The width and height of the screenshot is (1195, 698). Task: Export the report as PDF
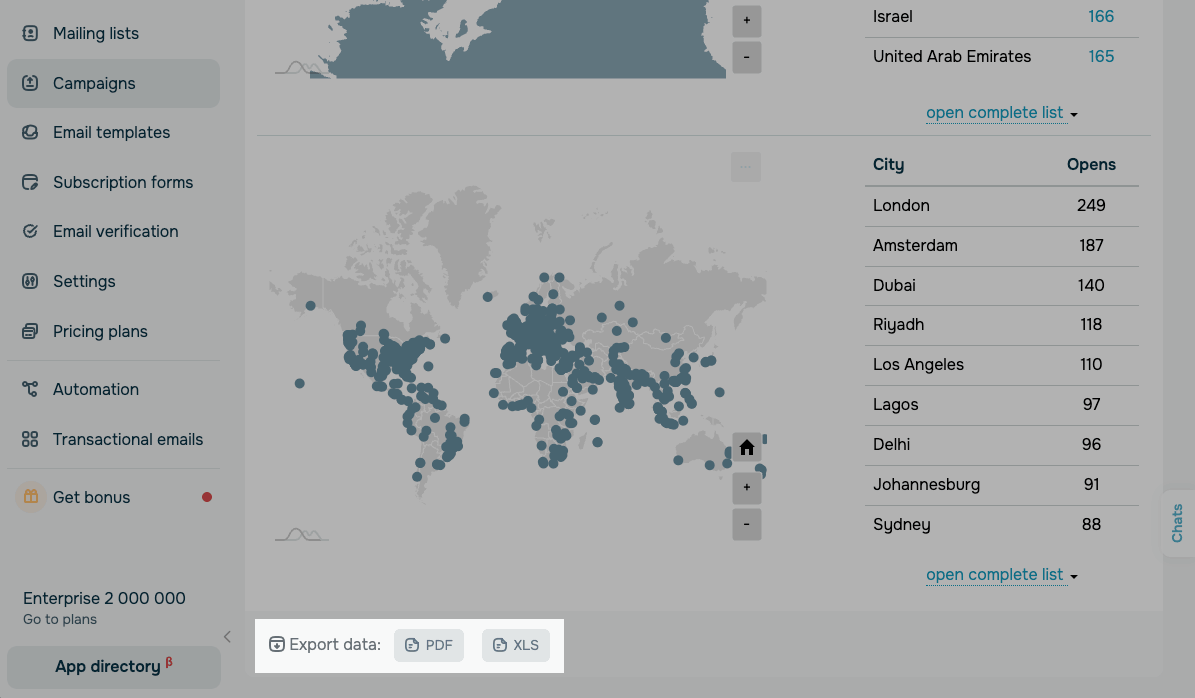[429, 645]
